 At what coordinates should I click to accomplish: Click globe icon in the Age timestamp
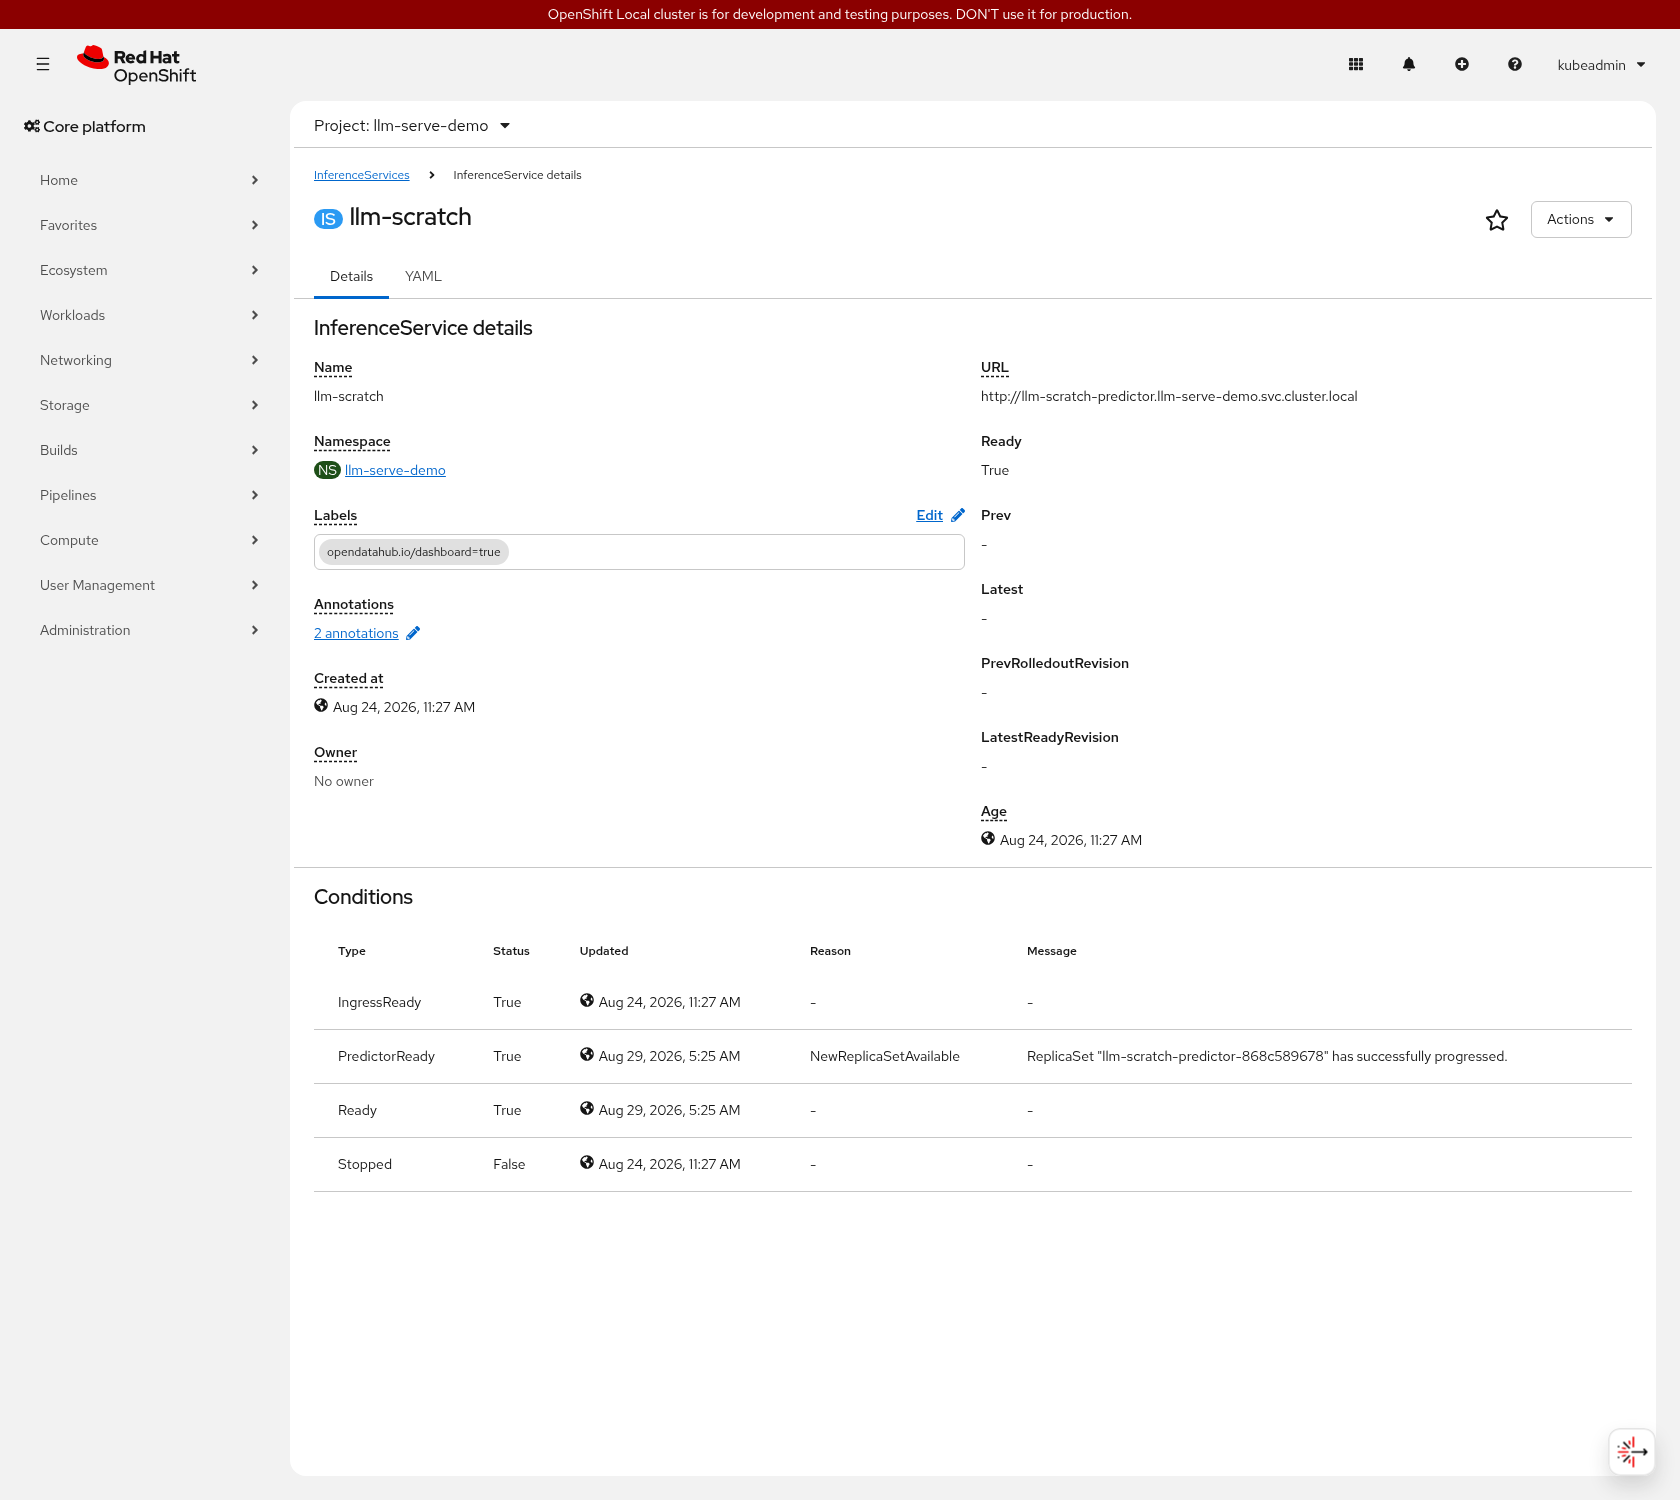[988, 839]
